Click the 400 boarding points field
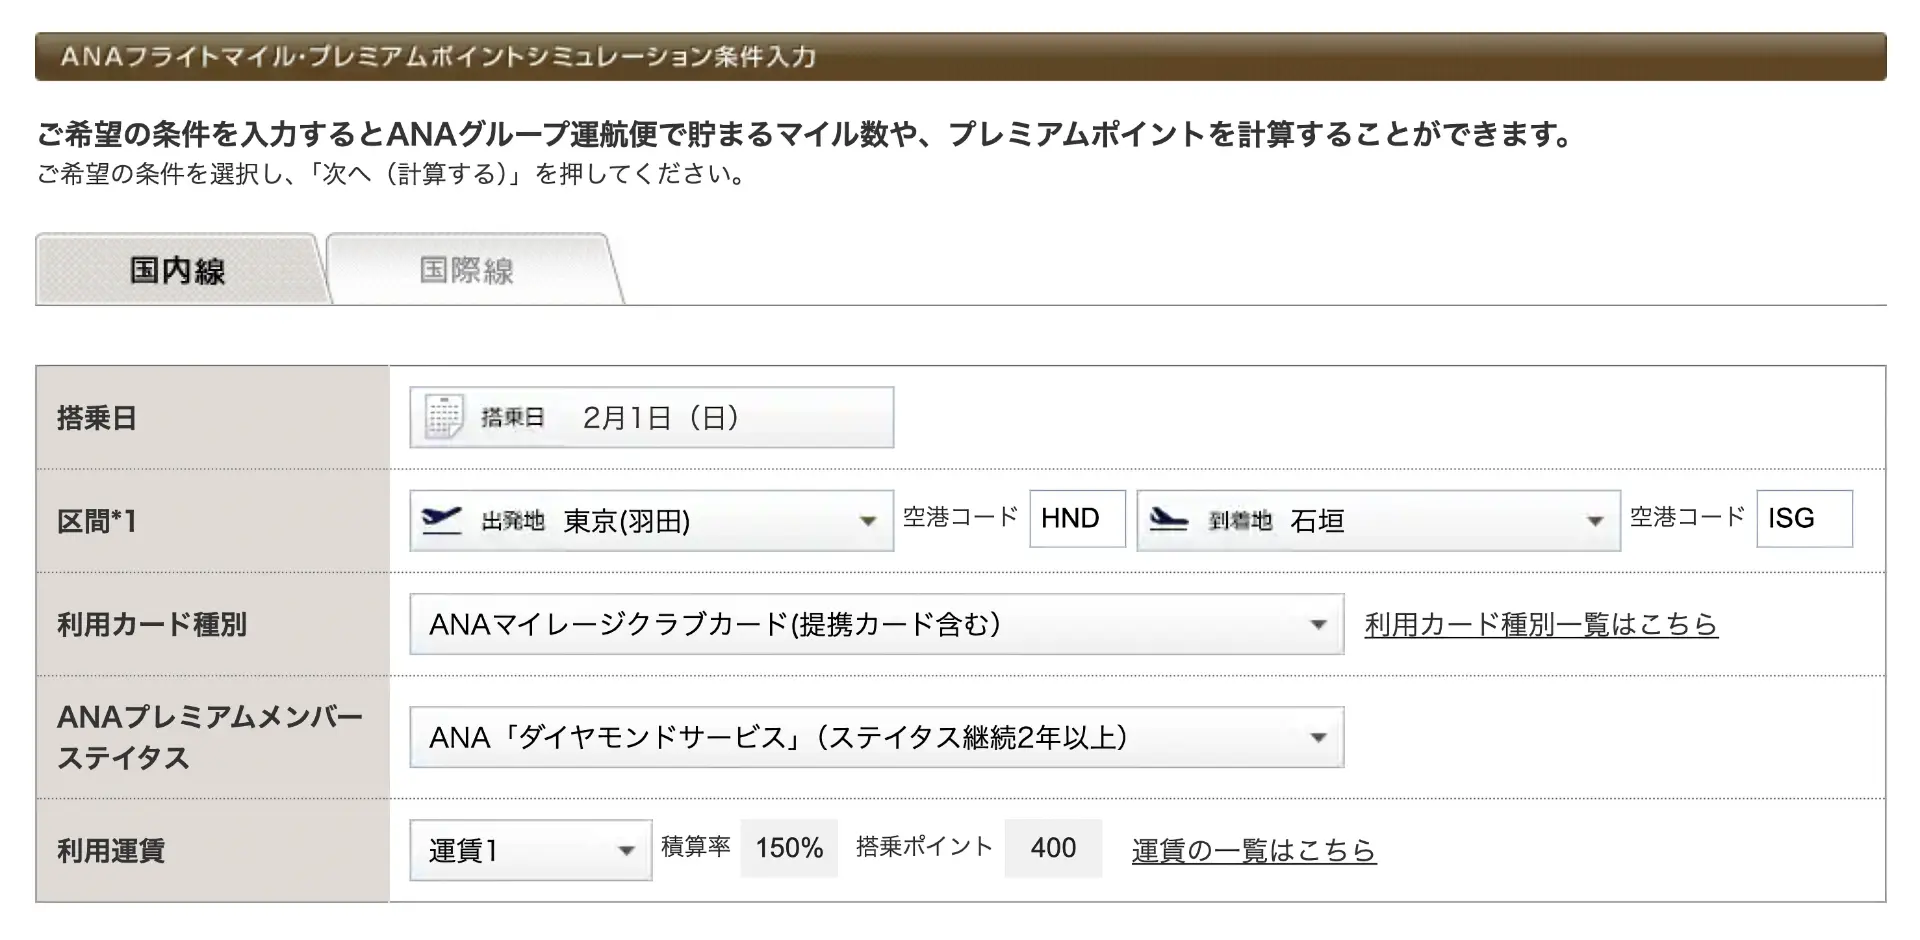 click(x=1053, y=848)
